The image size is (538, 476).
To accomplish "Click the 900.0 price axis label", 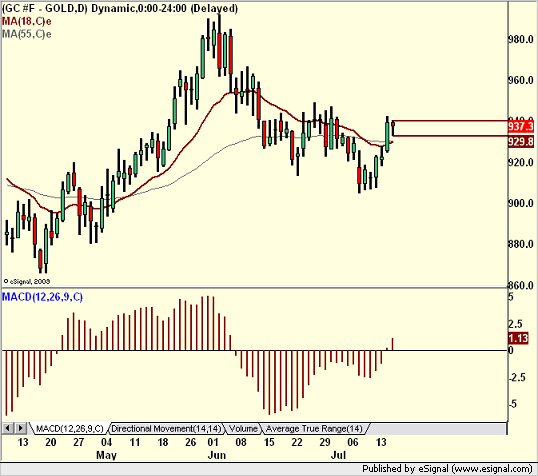I will click(x=521, y=203).
